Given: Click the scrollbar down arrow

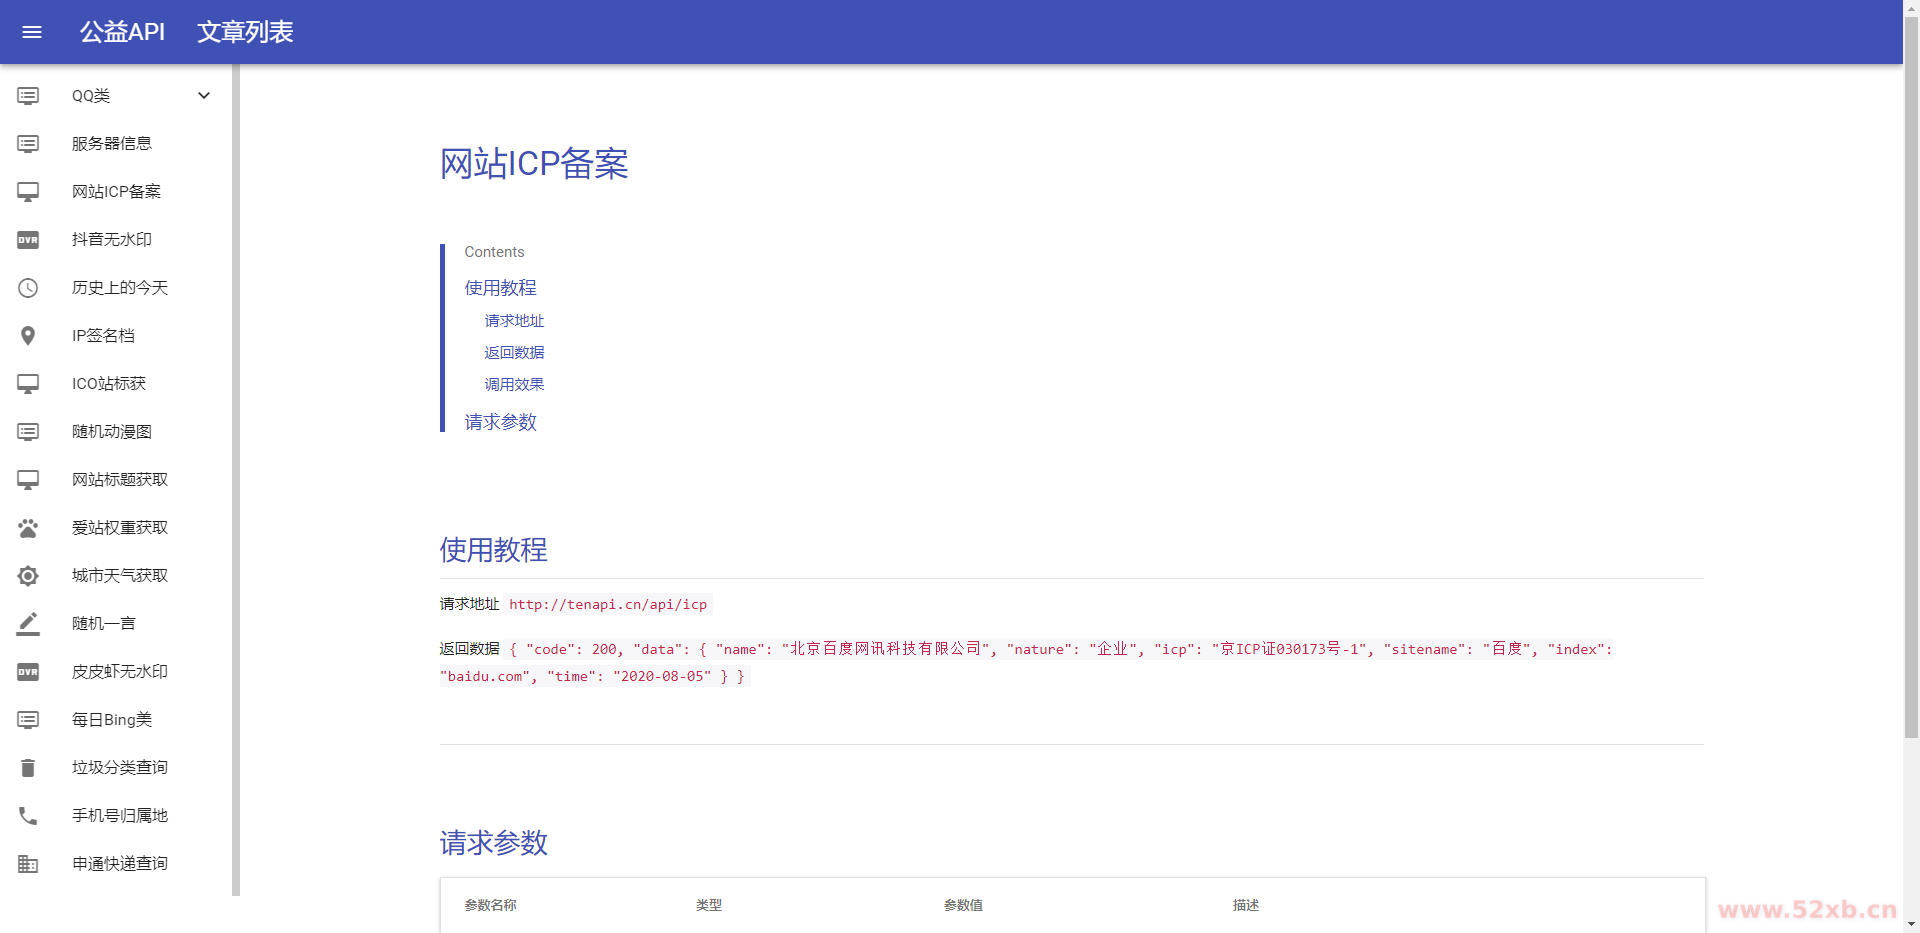Looking at the screenshot, I should point(1911,924).
